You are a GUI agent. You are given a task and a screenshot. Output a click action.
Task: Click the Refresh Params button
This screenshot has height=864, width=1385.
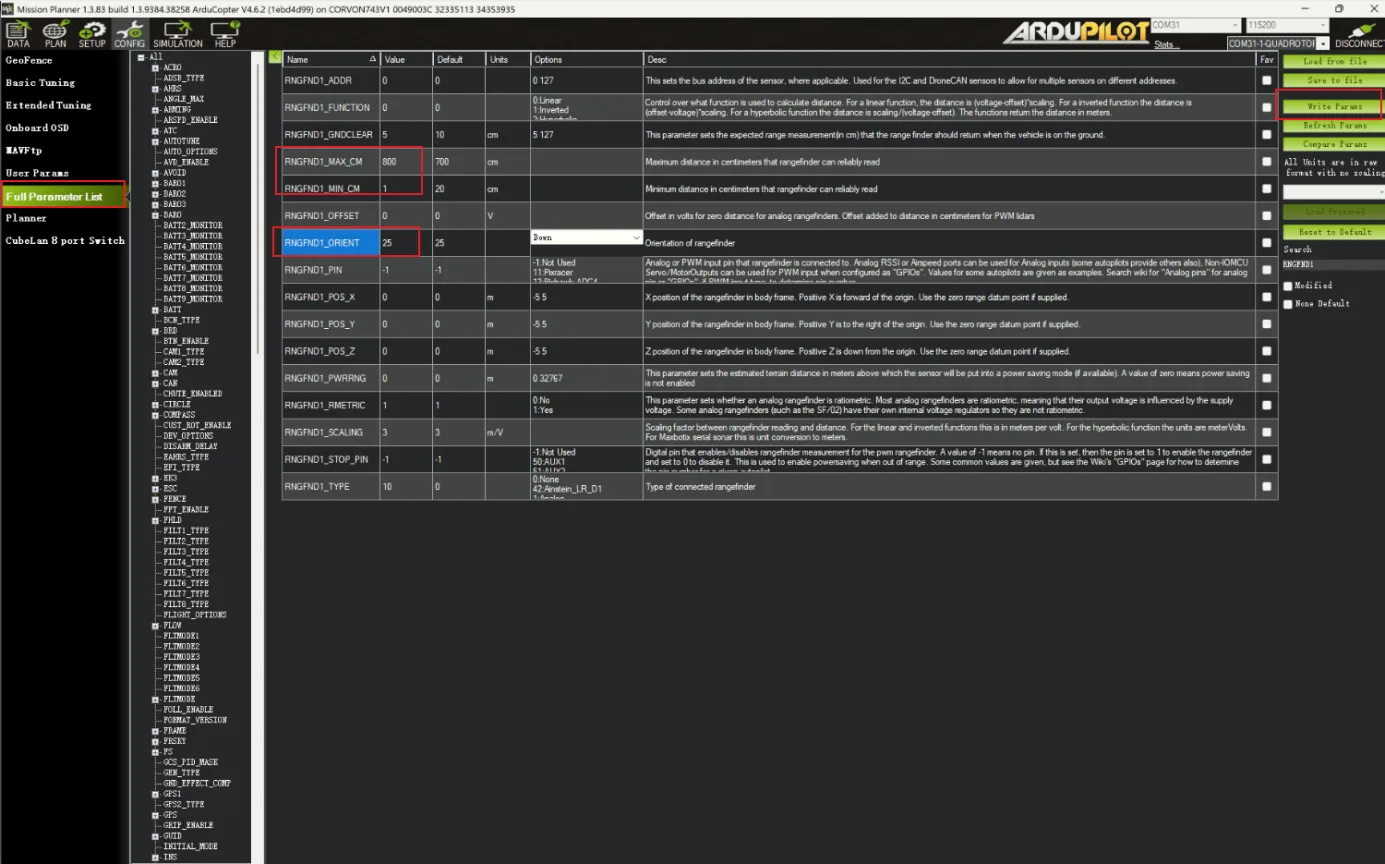coord(1334,126)
